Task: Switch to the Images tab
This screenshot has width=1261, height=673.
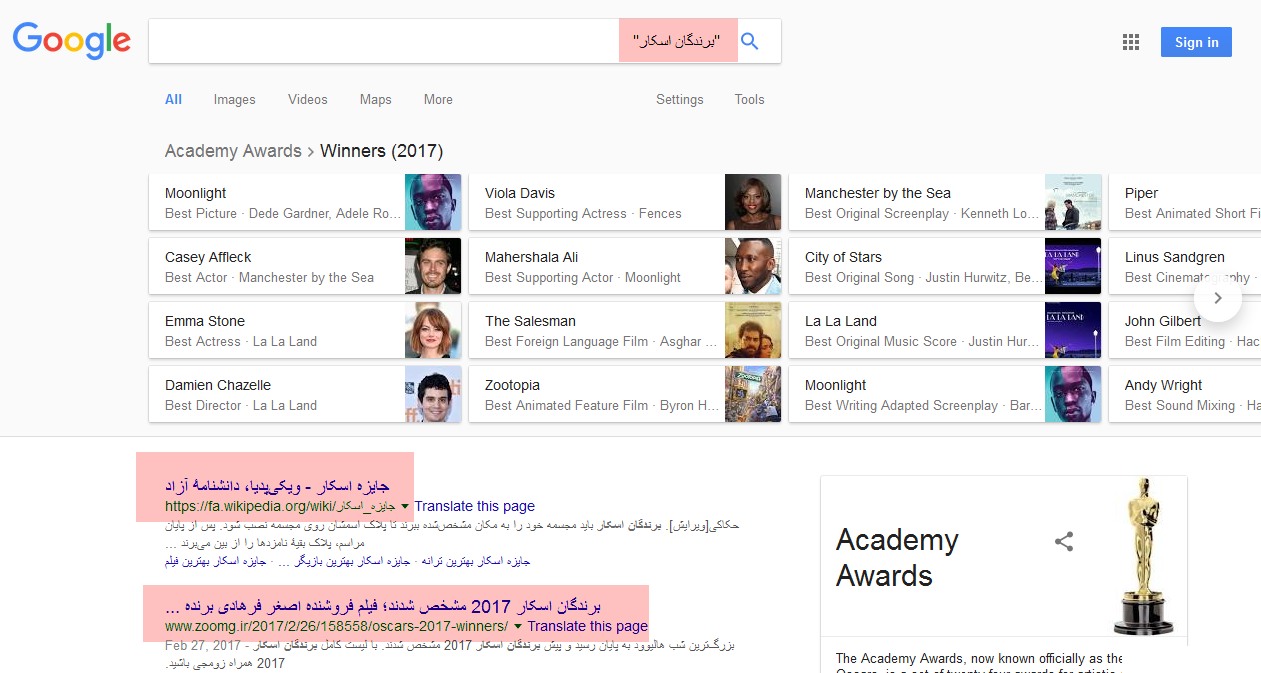Action: click(234, 100)
